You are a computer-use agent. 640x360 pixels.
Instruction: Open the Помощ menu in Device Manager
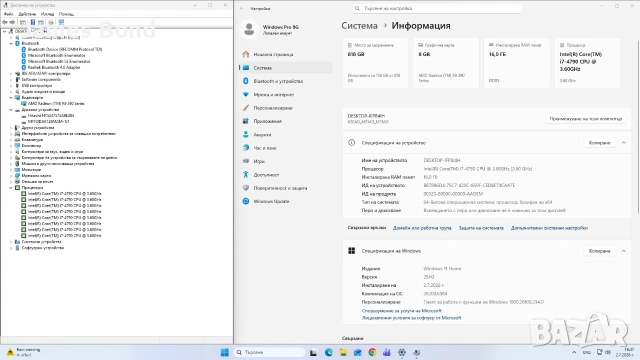[66, 14]
